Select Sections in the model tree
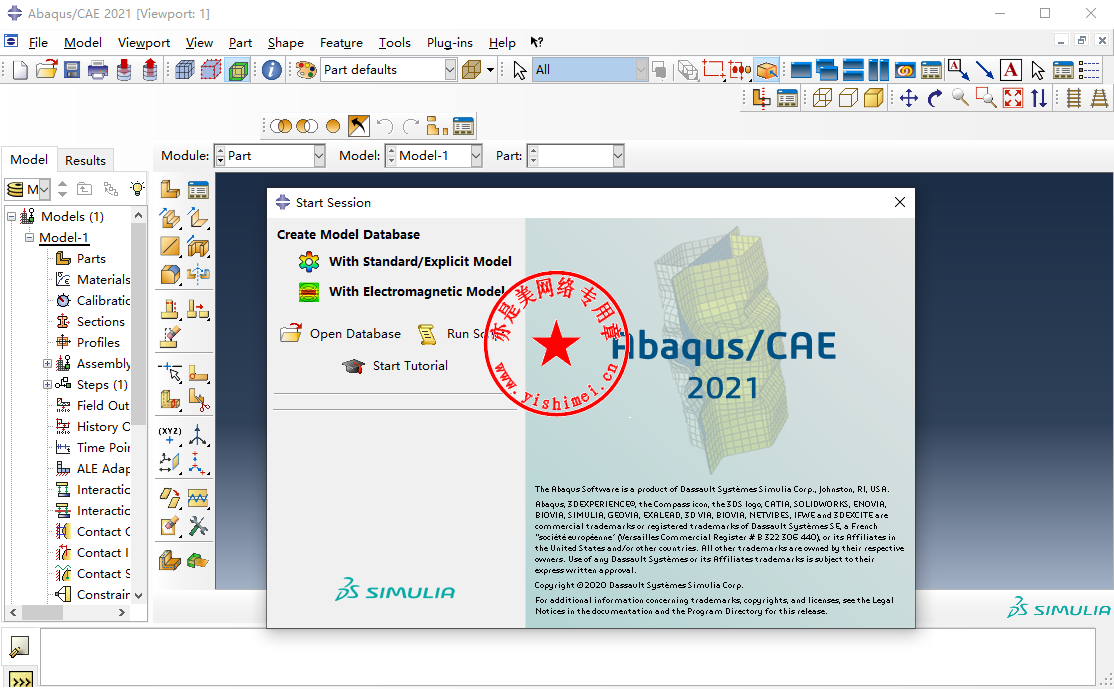Image resolution: width=1114 pixels, height=689 pixels. (100, 322)
